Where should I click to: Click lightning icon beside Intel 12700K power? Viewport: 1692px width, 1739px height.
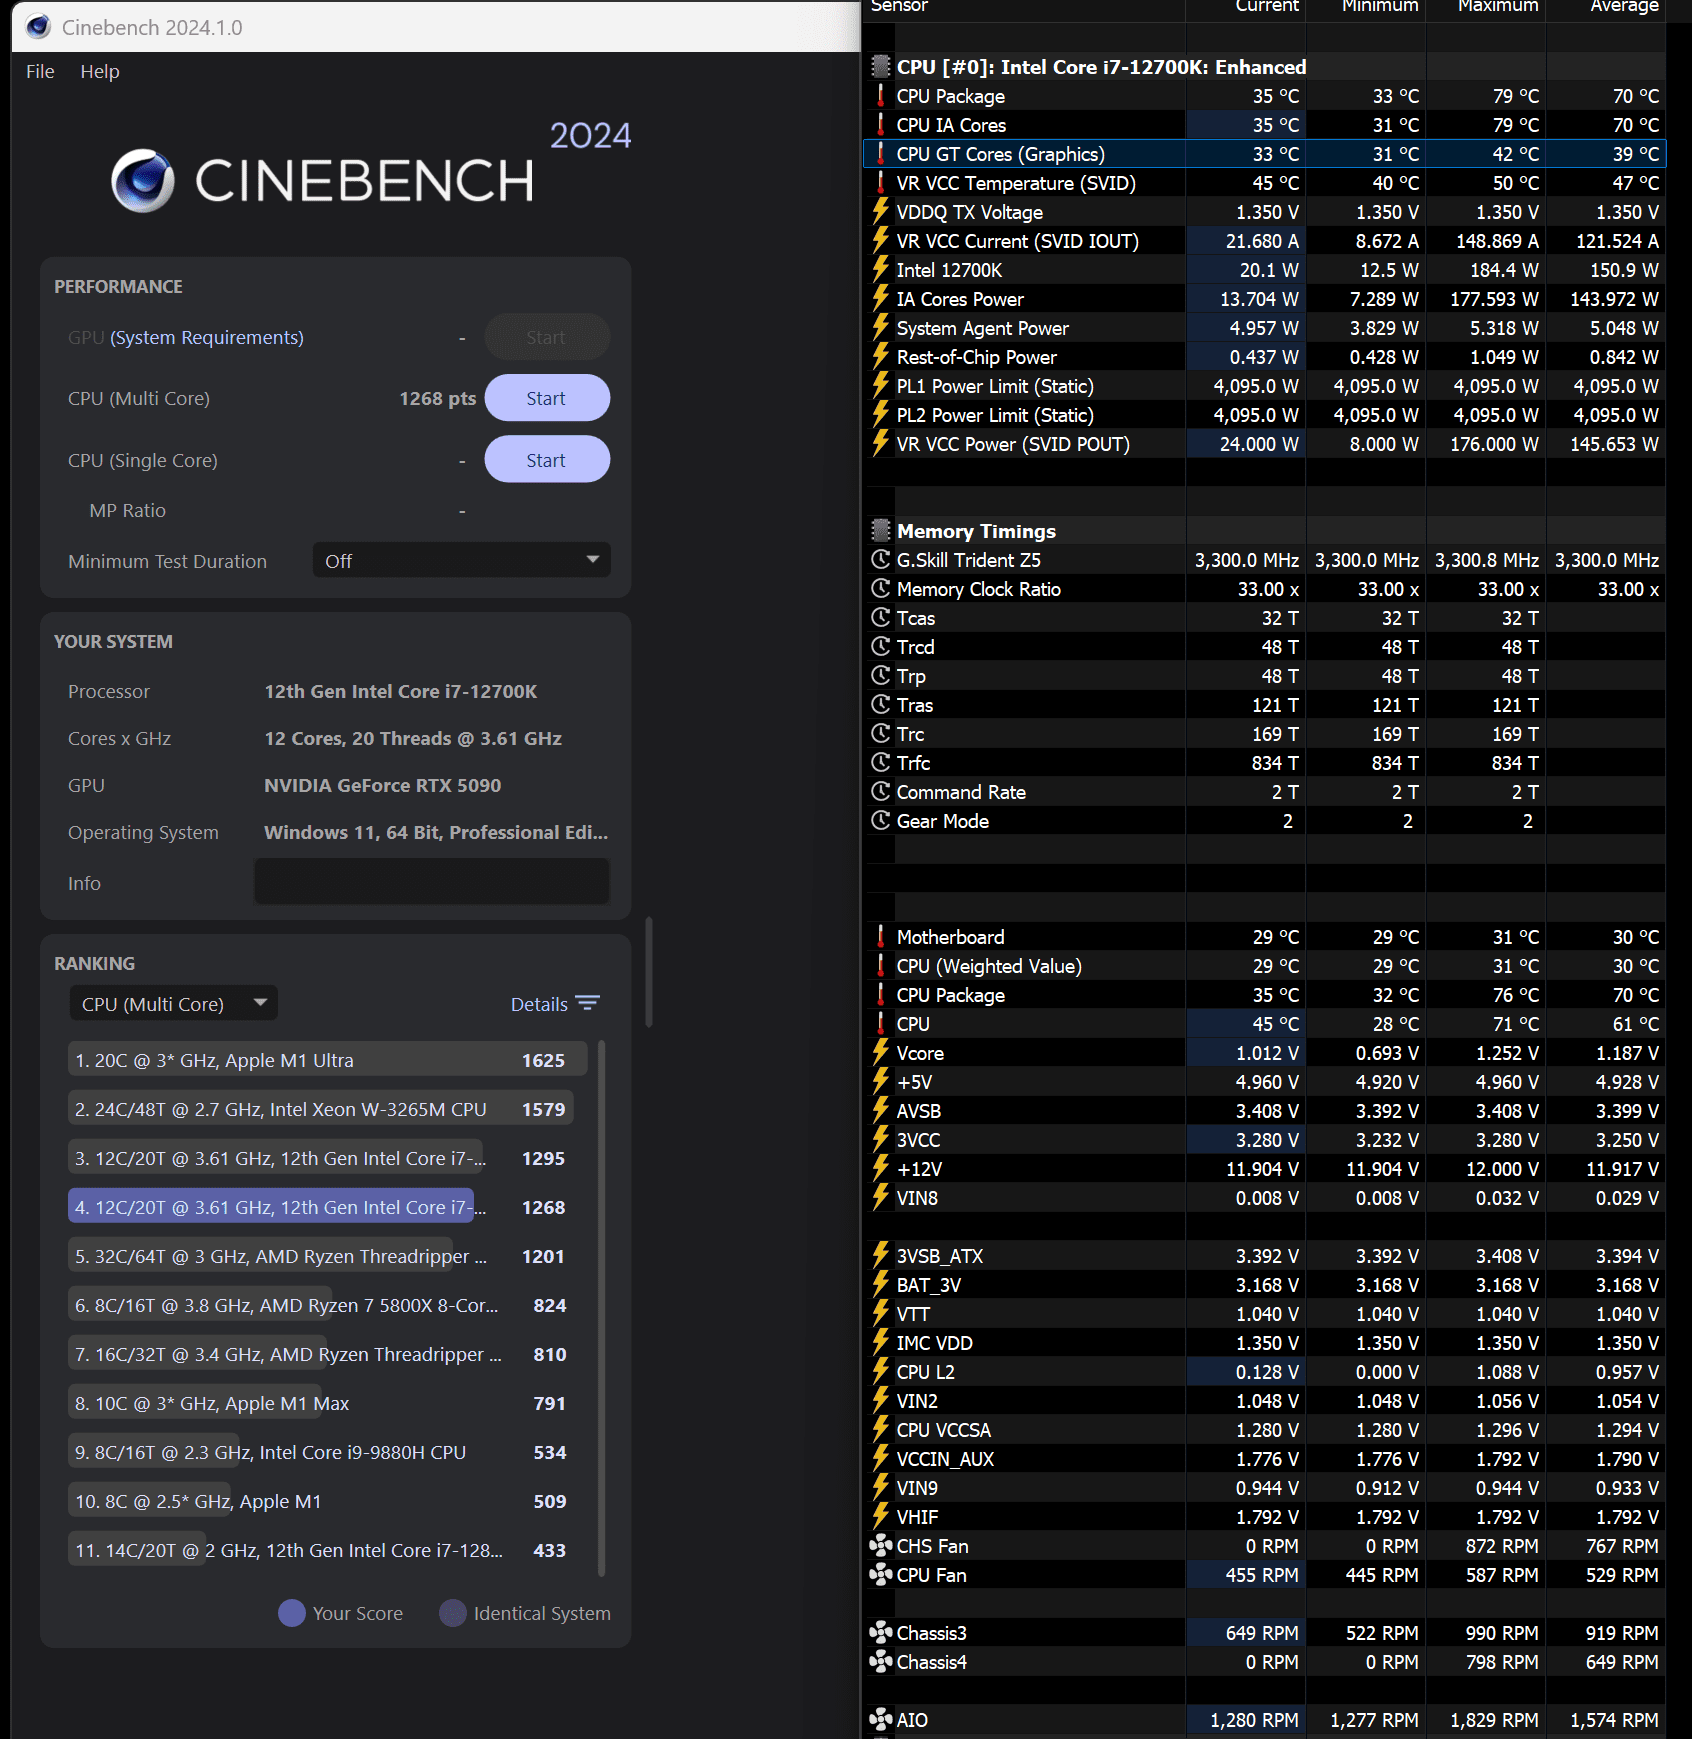click(x=880, y=270)
